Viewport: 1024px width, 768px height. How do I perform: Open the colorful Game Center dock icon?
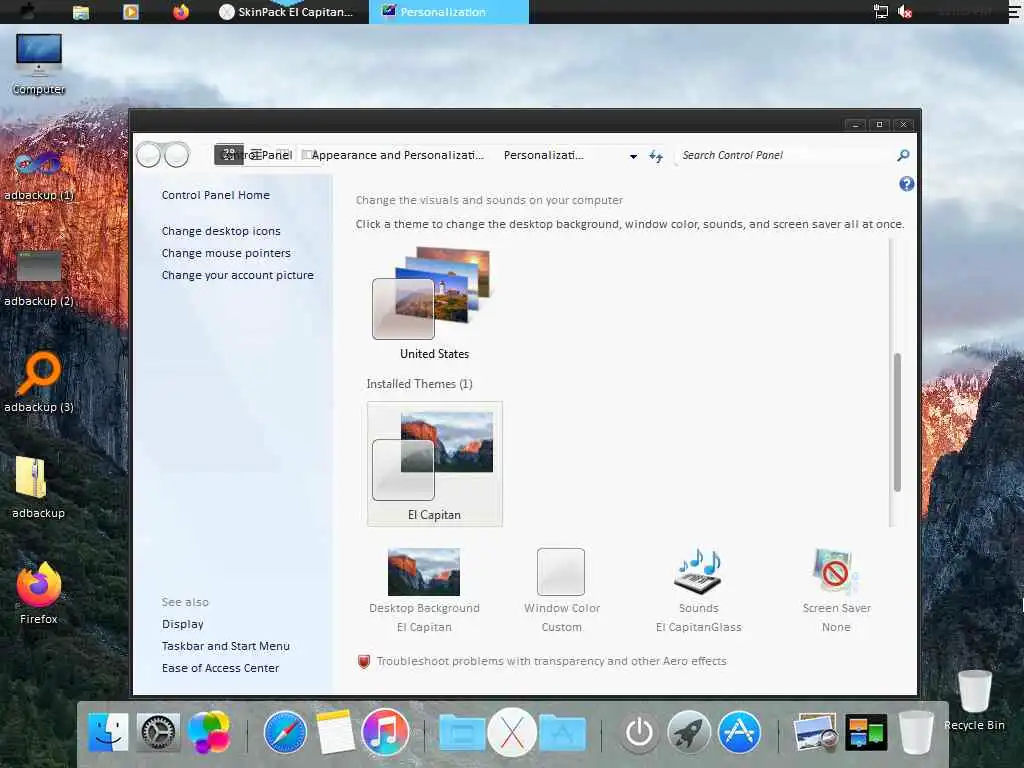click(x=208, y=732)
